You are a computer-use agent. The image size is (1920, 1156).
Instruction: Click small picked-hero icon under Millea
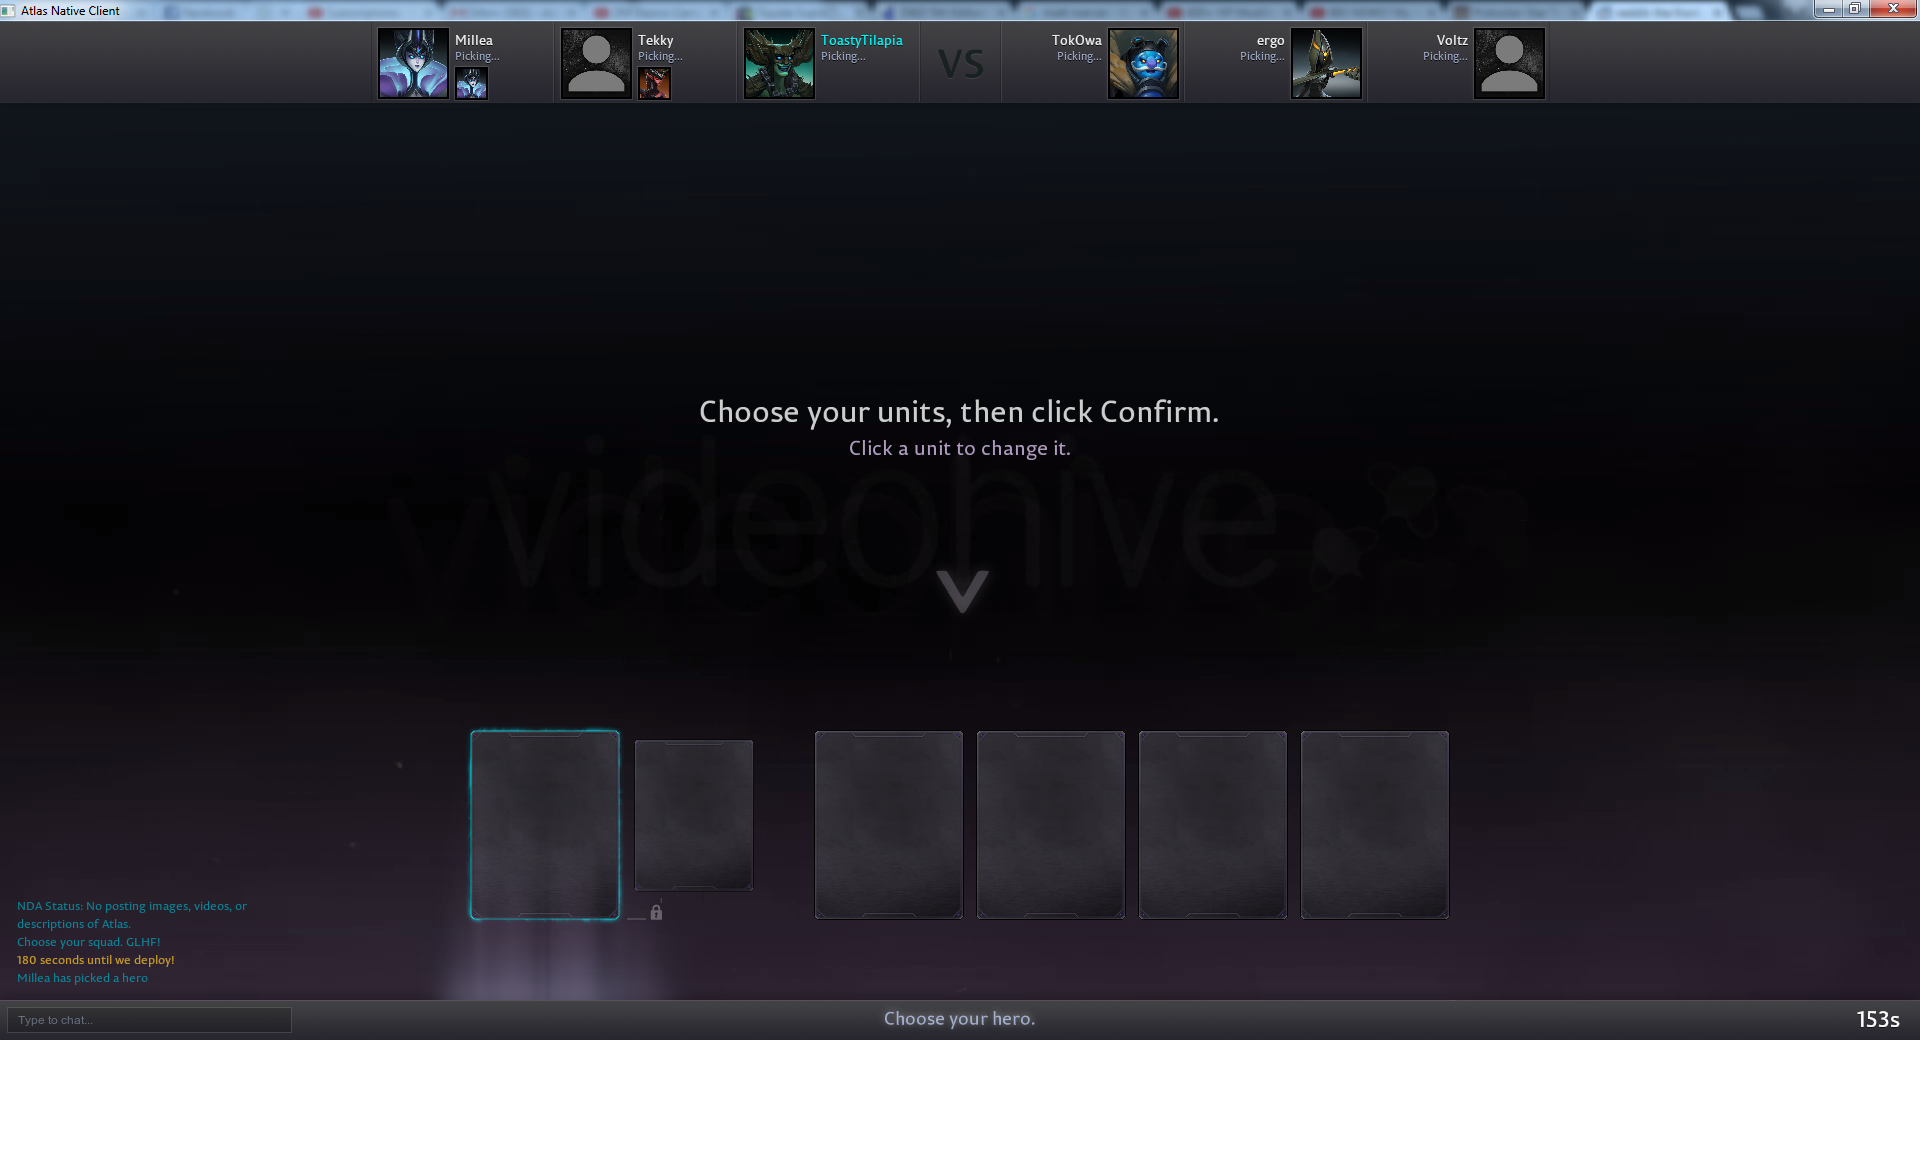(x=471, y=84)
